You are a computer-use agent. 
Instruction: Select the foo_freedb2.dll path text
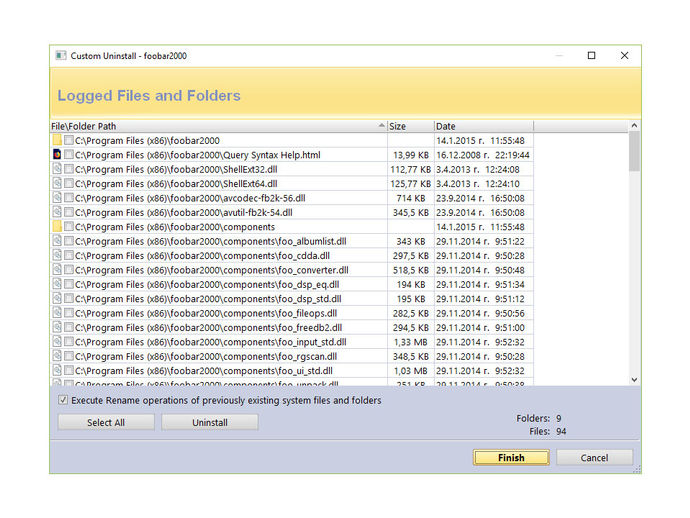coord(209,327)
